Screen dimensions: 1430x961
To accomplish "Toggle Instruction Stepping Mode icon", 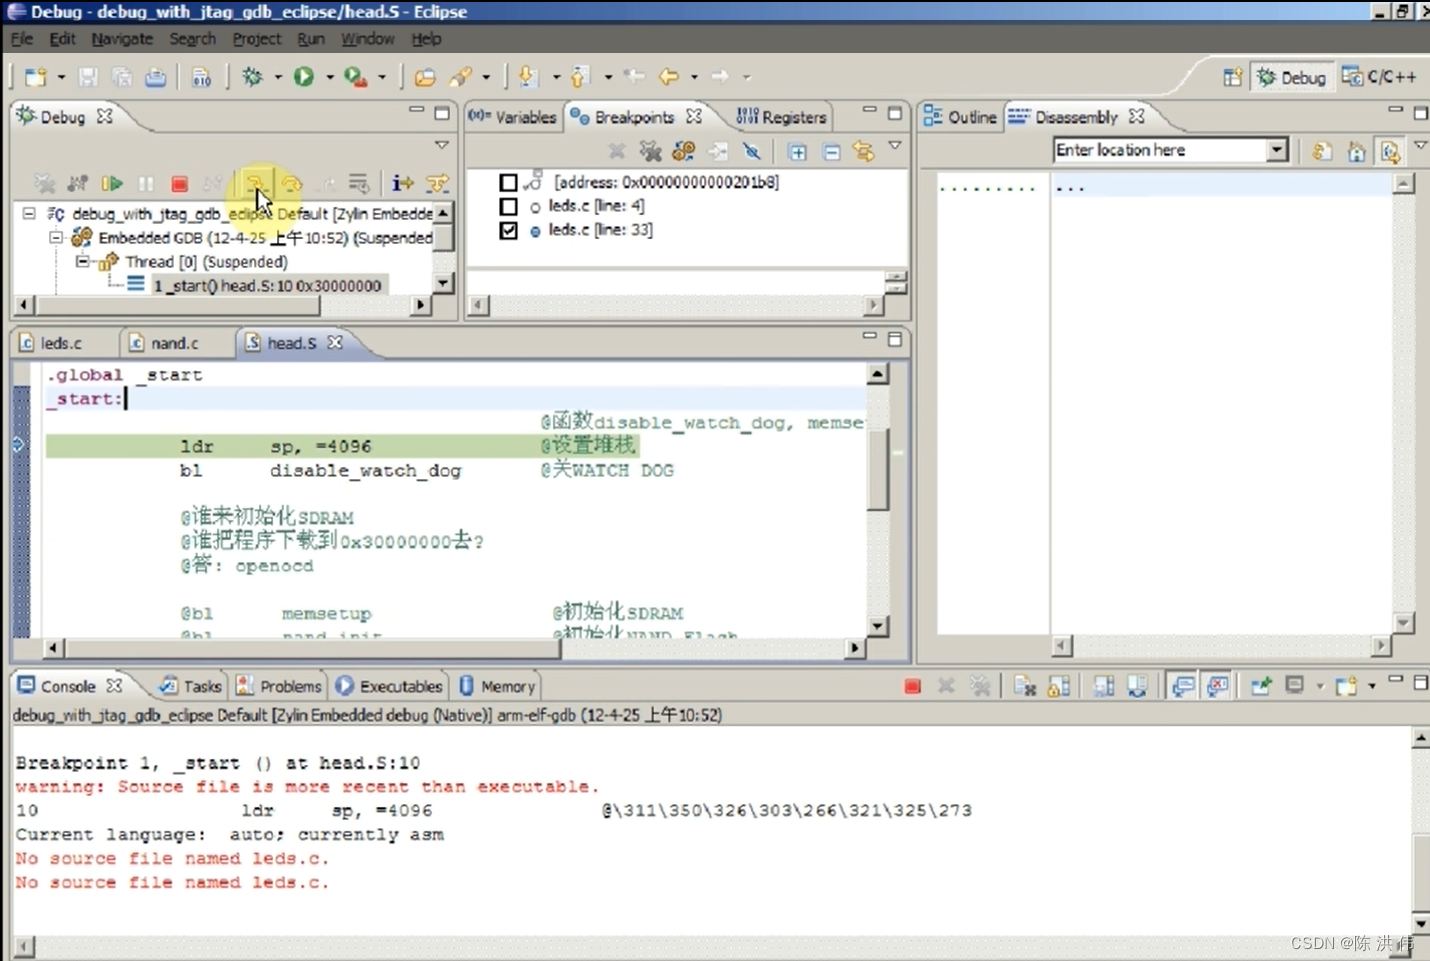I will tap(402, 184).
